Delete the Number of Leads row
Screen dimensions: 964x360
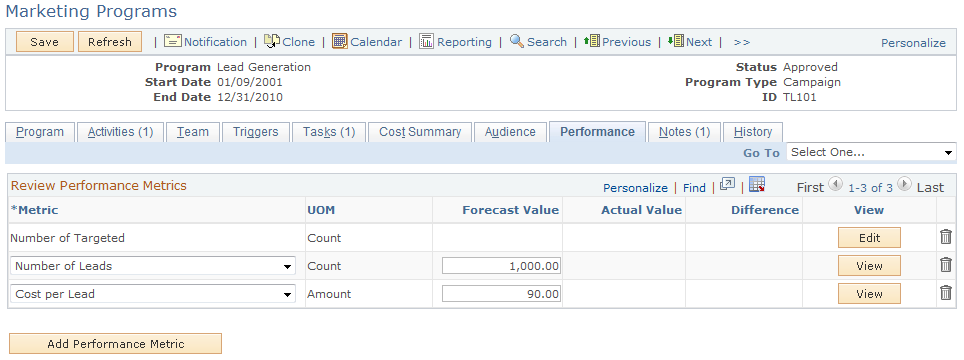[946, 265]
